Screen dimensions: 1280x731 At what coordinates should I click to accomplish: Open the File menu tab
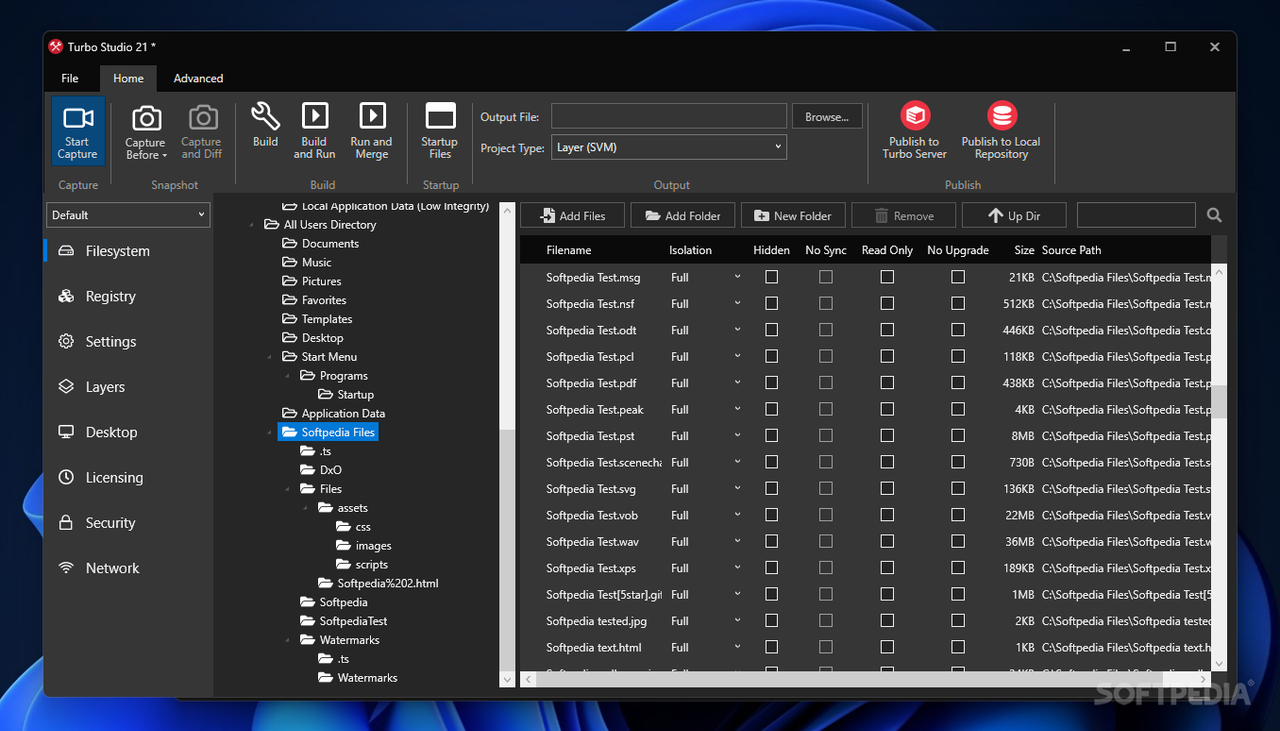(70, 78)
